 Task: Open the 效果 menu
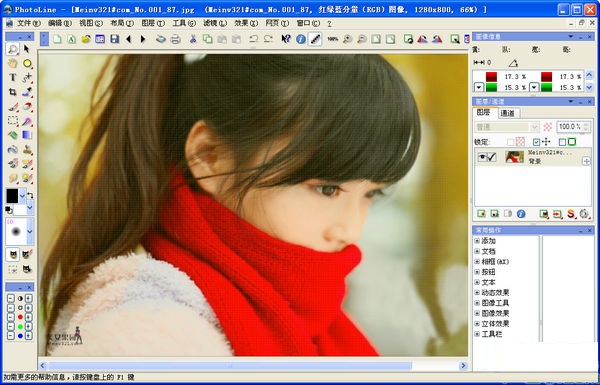(x=246, y=23)
